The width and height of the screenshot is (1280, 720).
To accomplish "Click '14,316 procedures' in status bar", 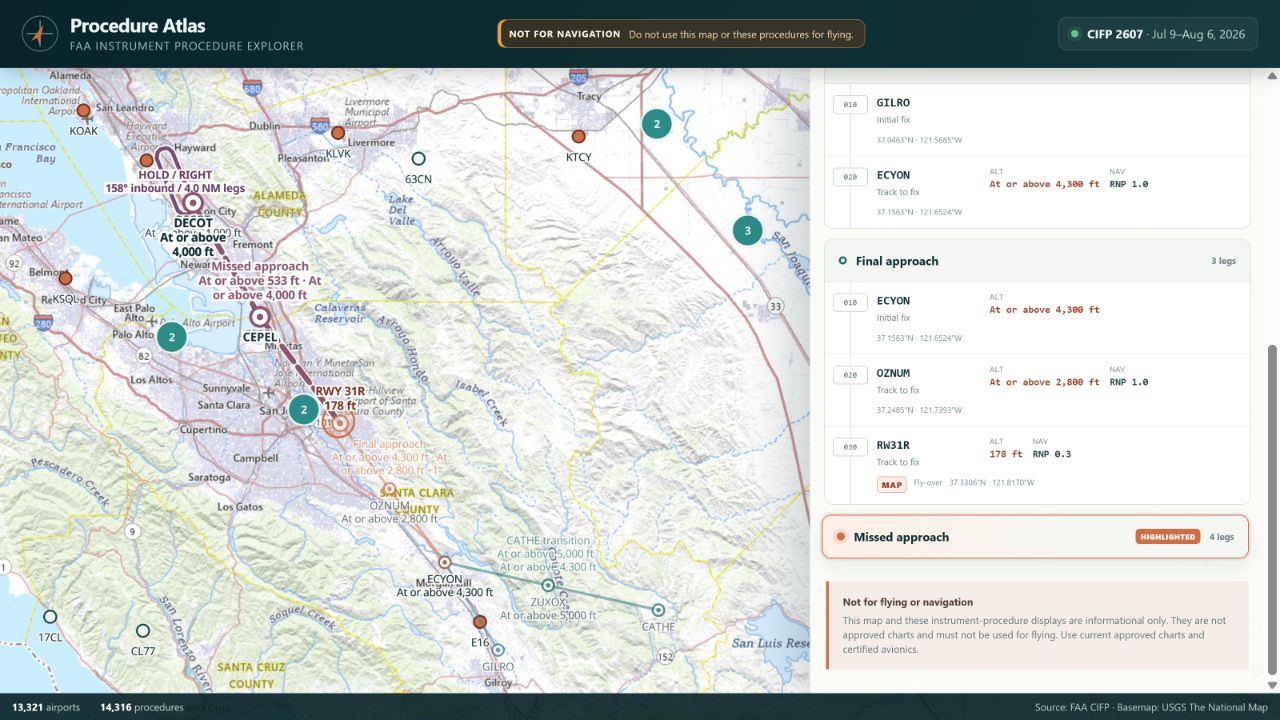I will pyautogui.click(x=142, y=707).
